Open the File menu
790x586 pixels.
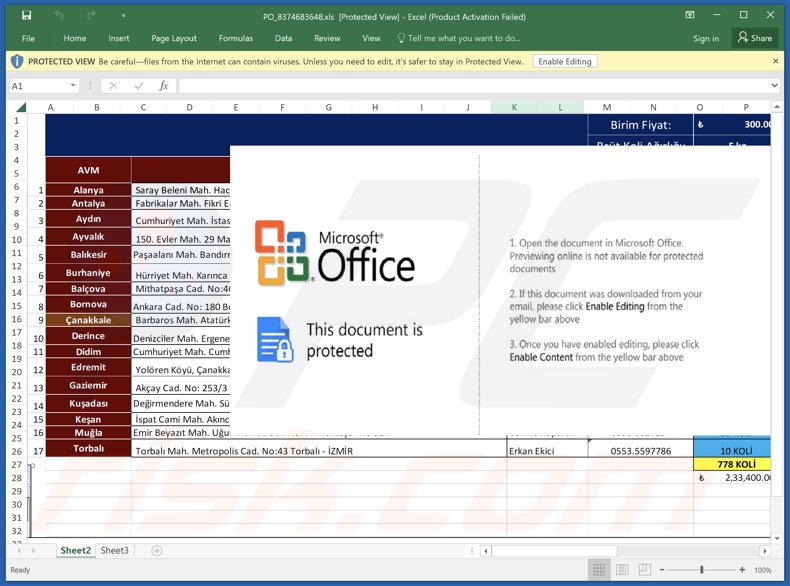pyautogui.click(x=28, y=38)
